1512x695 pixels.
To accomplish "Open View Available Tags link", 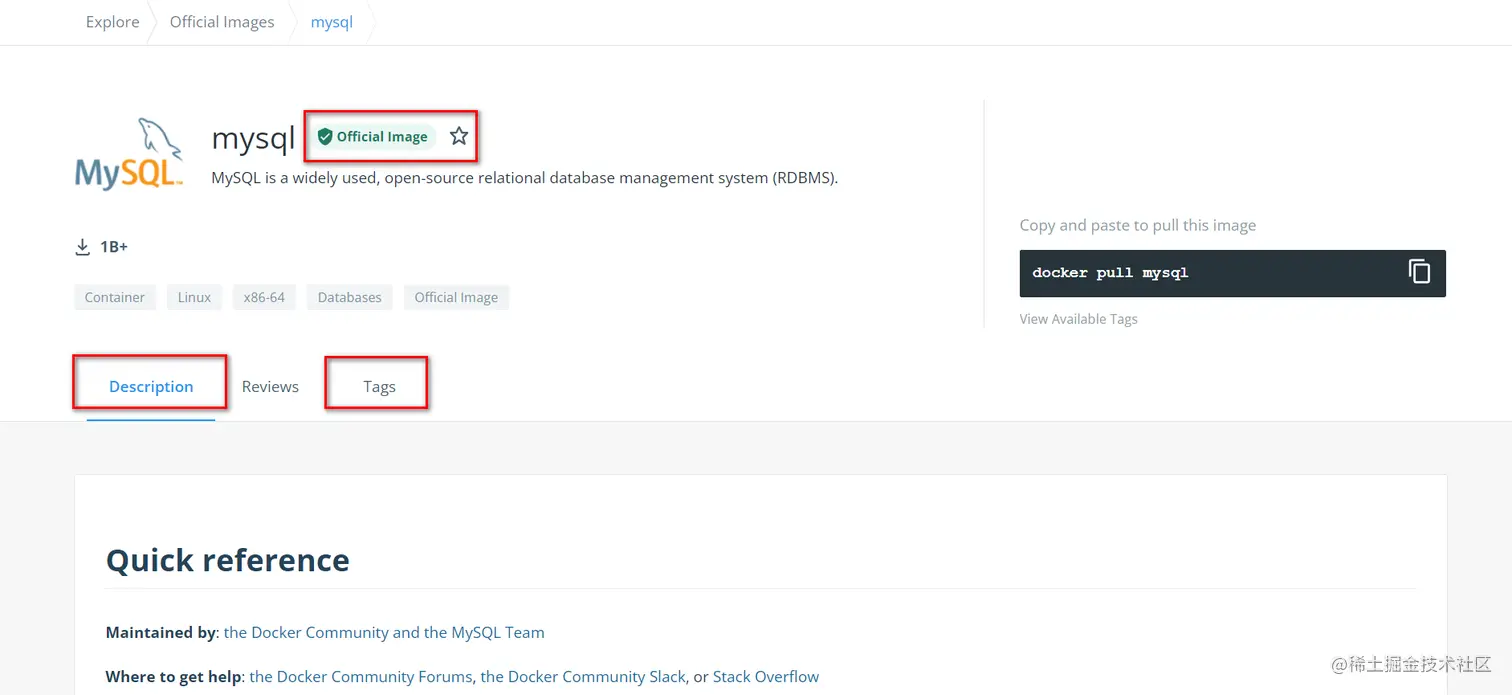I will (x=1078, y=319).
